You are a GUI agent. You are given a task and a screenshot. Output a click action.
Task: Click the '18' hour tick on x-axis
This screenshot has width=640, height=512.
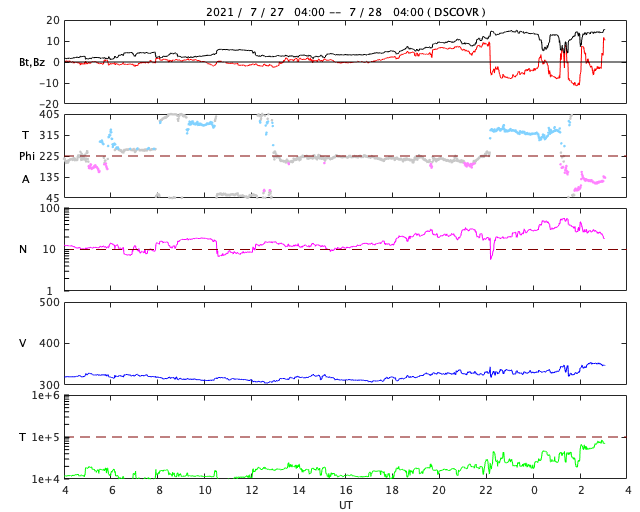pyautogui.click(x=392, y=490)
